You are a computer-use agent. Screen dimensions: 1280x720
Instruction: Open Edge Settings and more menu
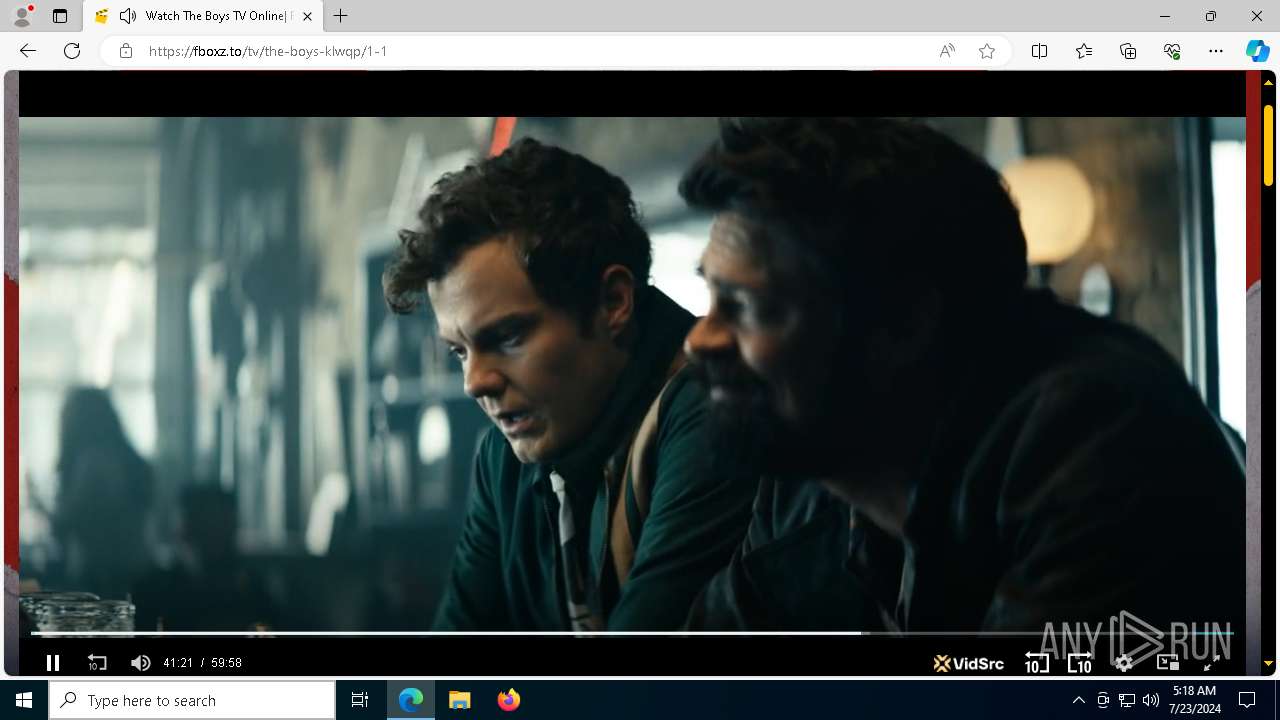(x=1216, y=51)
